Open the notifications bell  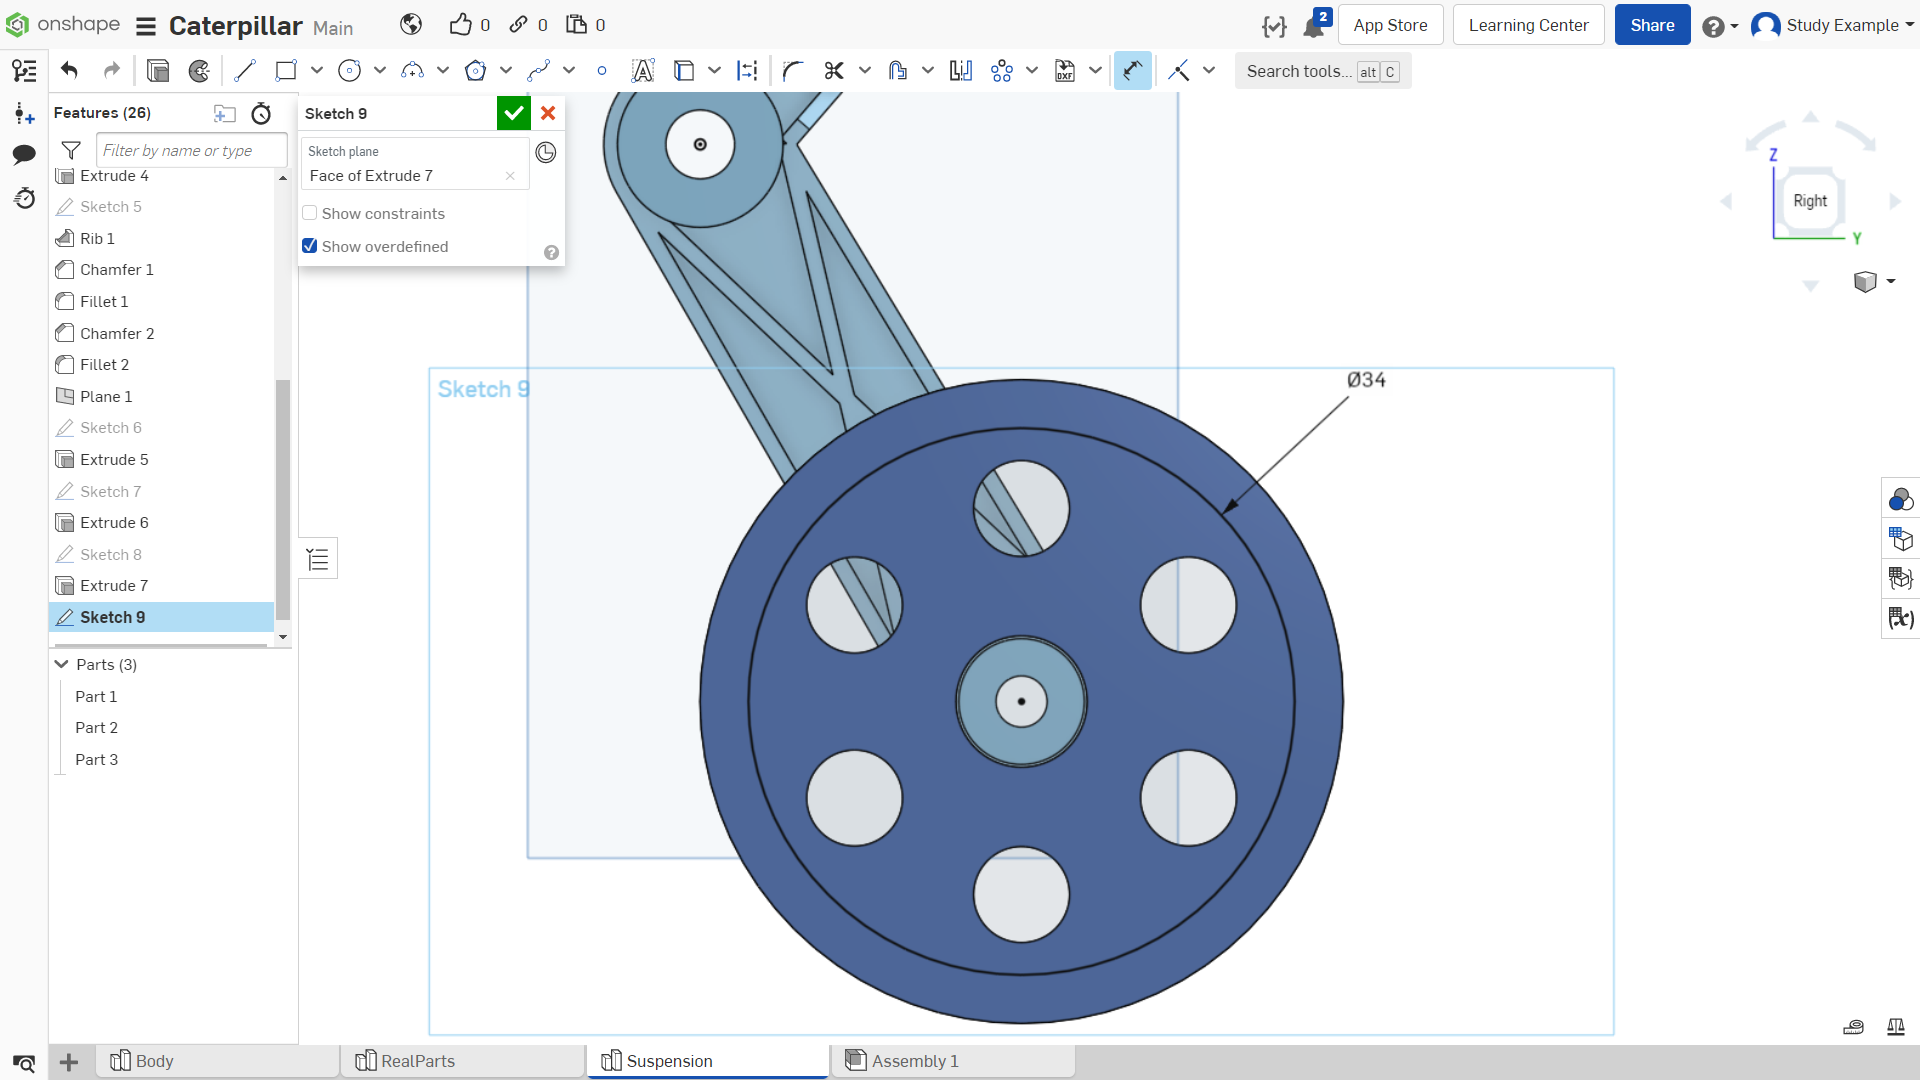click(x=1314, y=26)
